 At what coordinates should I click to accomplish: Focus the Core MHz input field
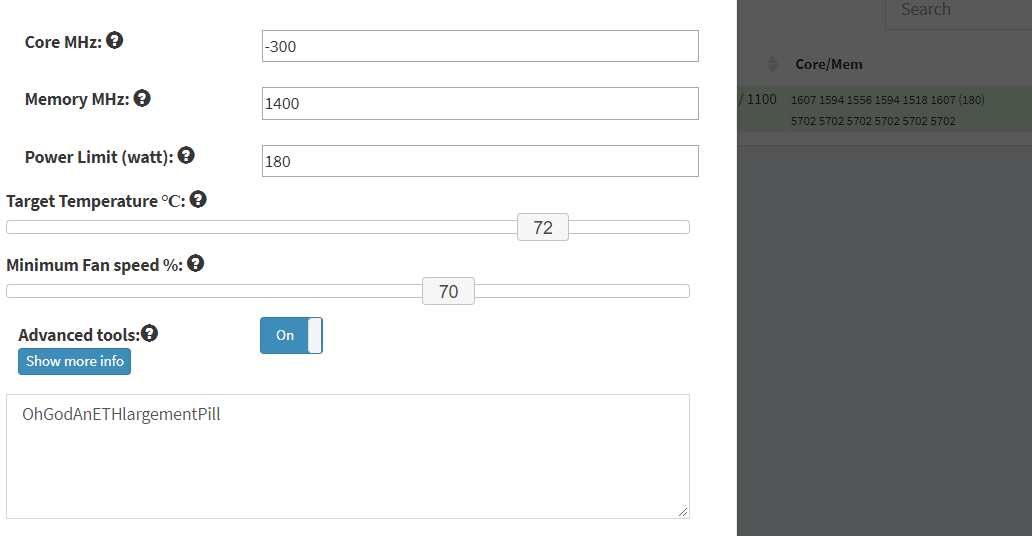(480, 46)
